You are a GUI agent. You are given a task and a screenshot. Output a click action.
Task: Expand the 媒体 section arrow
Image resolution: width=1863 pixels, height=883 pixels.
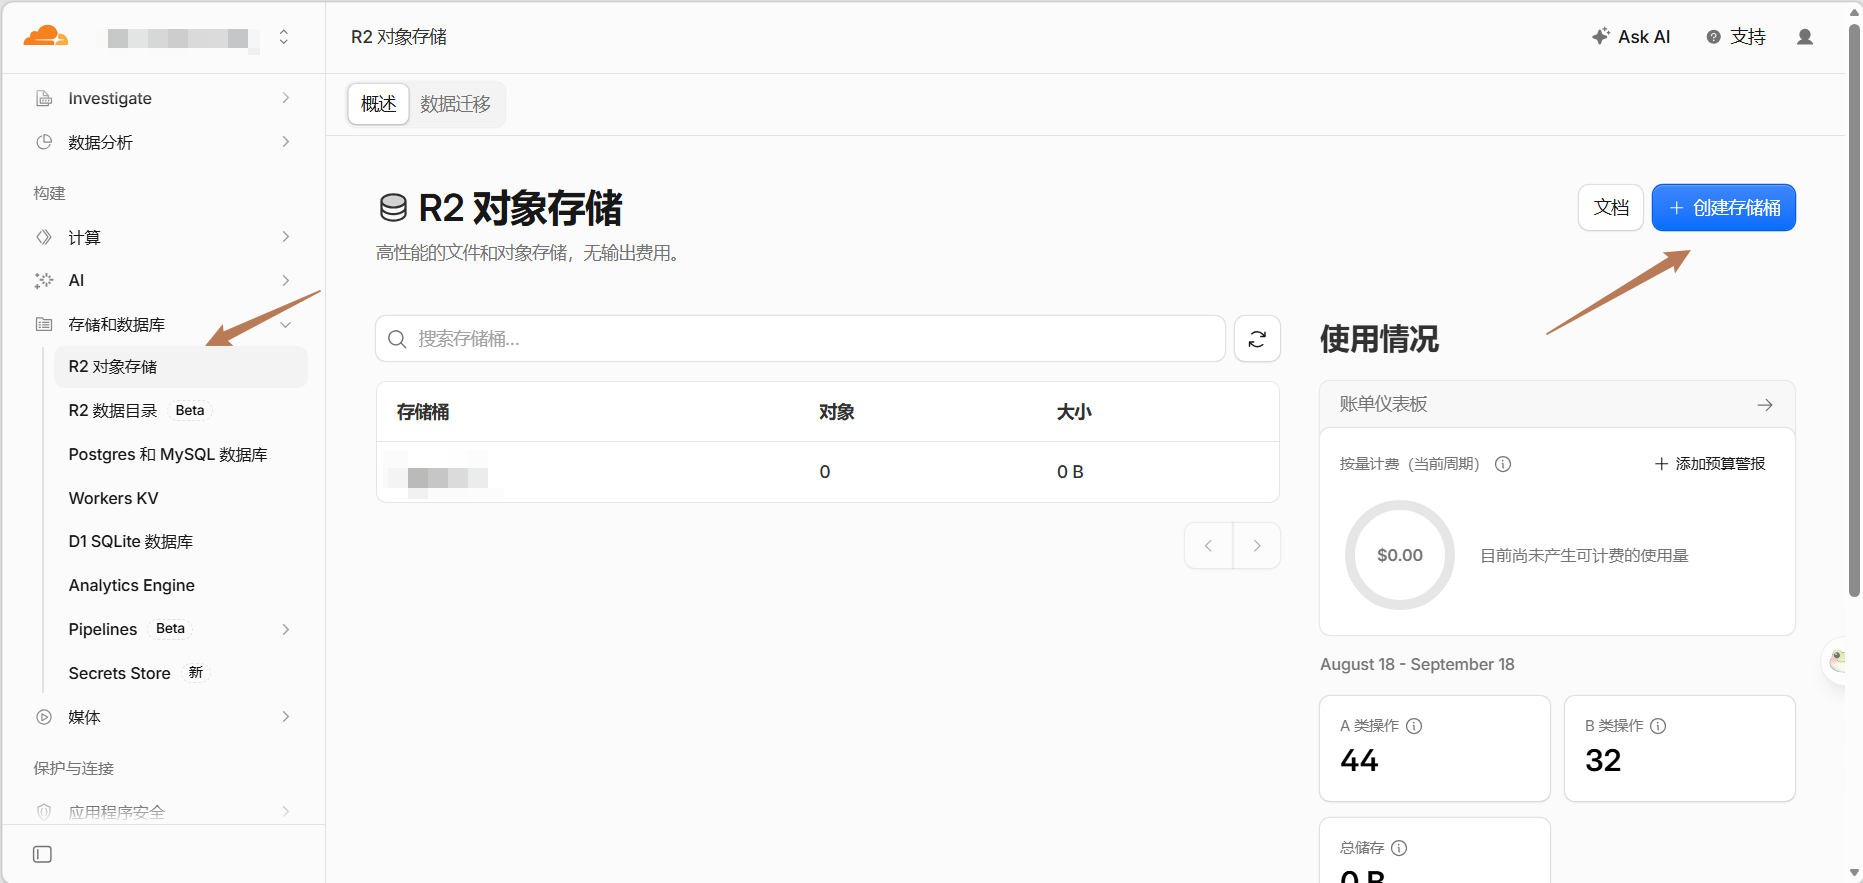[286, 717]
